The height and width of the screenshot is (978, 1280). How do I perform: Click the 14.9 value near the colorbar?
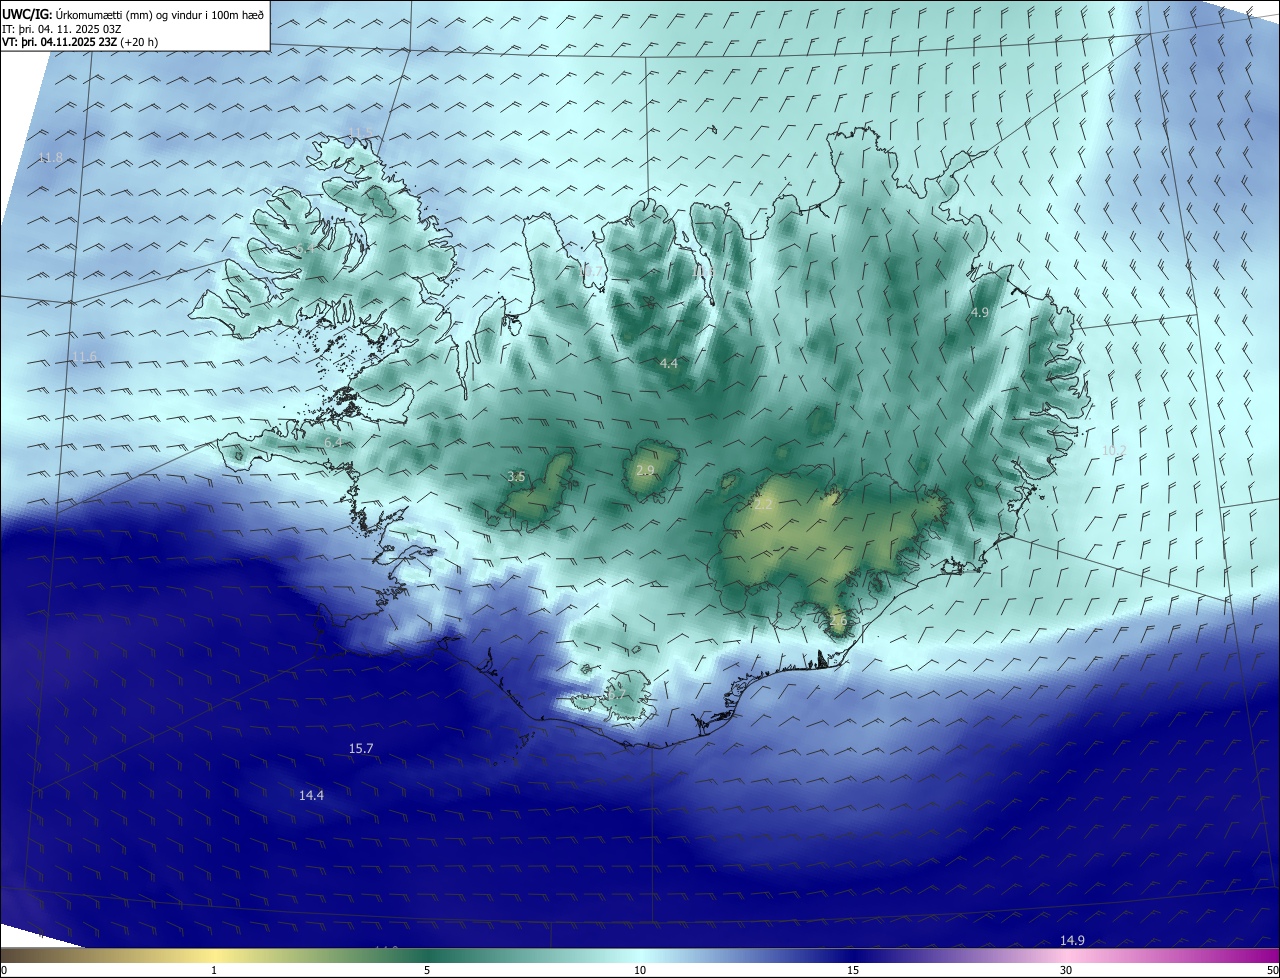(x=1072, y=940)
